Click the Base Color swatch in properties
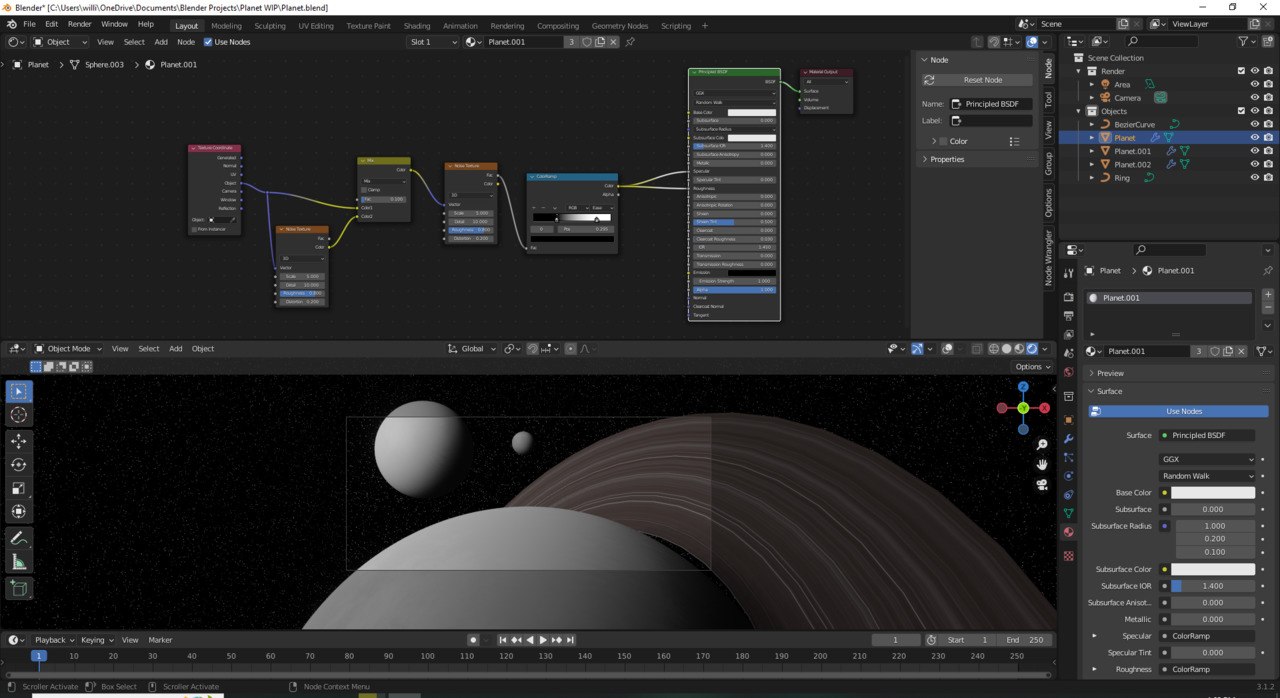Viewport: 1280px width, 698px height. [1212, 493]
